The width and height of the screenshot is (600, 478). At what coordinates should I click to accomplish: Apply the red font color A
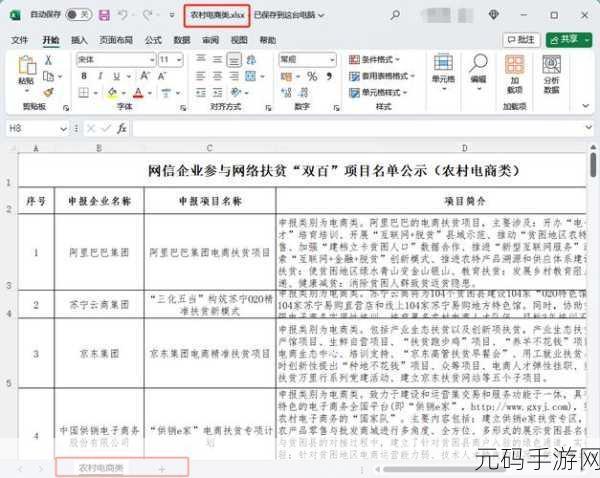click(x=139, y=93)
